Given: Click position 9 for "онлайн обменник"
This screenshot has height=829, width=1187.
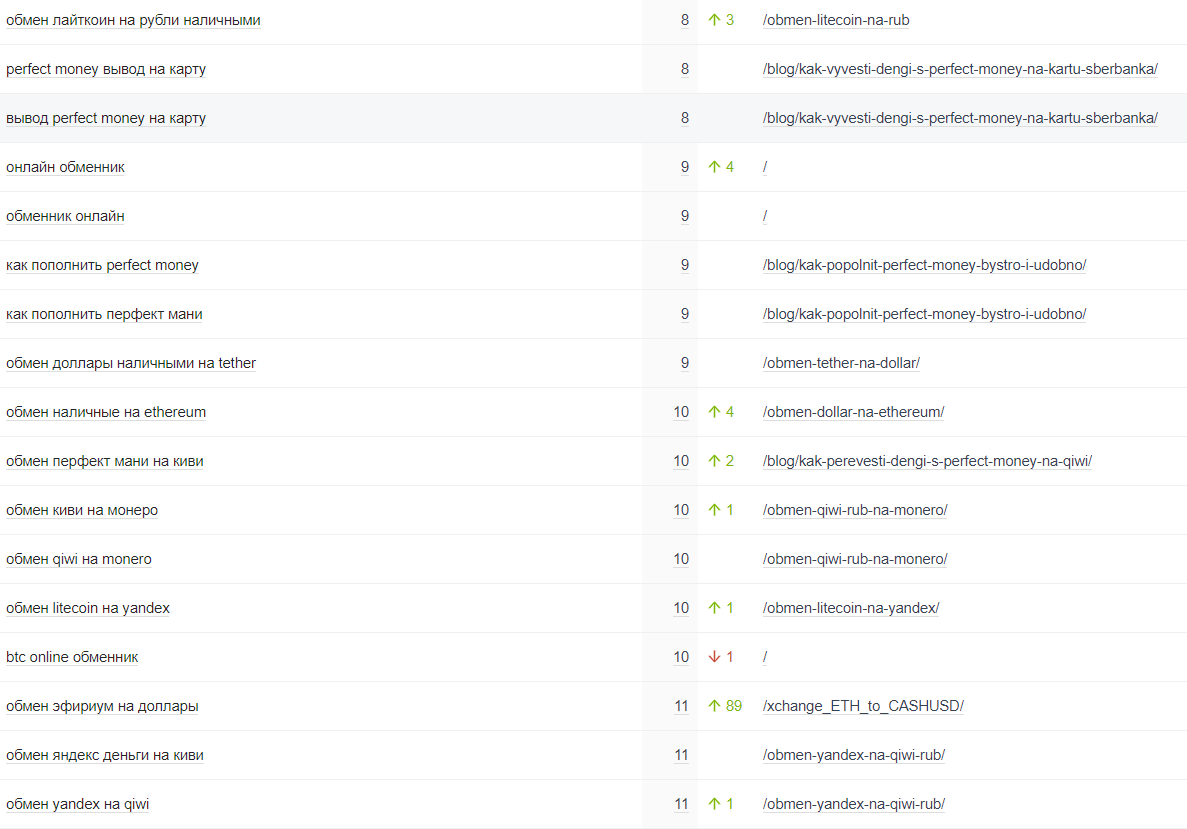Looking at the screenshot, I should click(684, 167).
